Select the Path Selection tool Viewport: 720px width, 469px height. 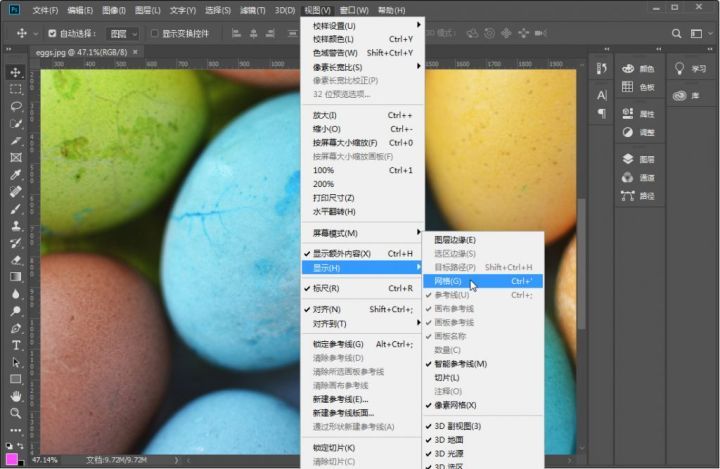pos(16,362)
